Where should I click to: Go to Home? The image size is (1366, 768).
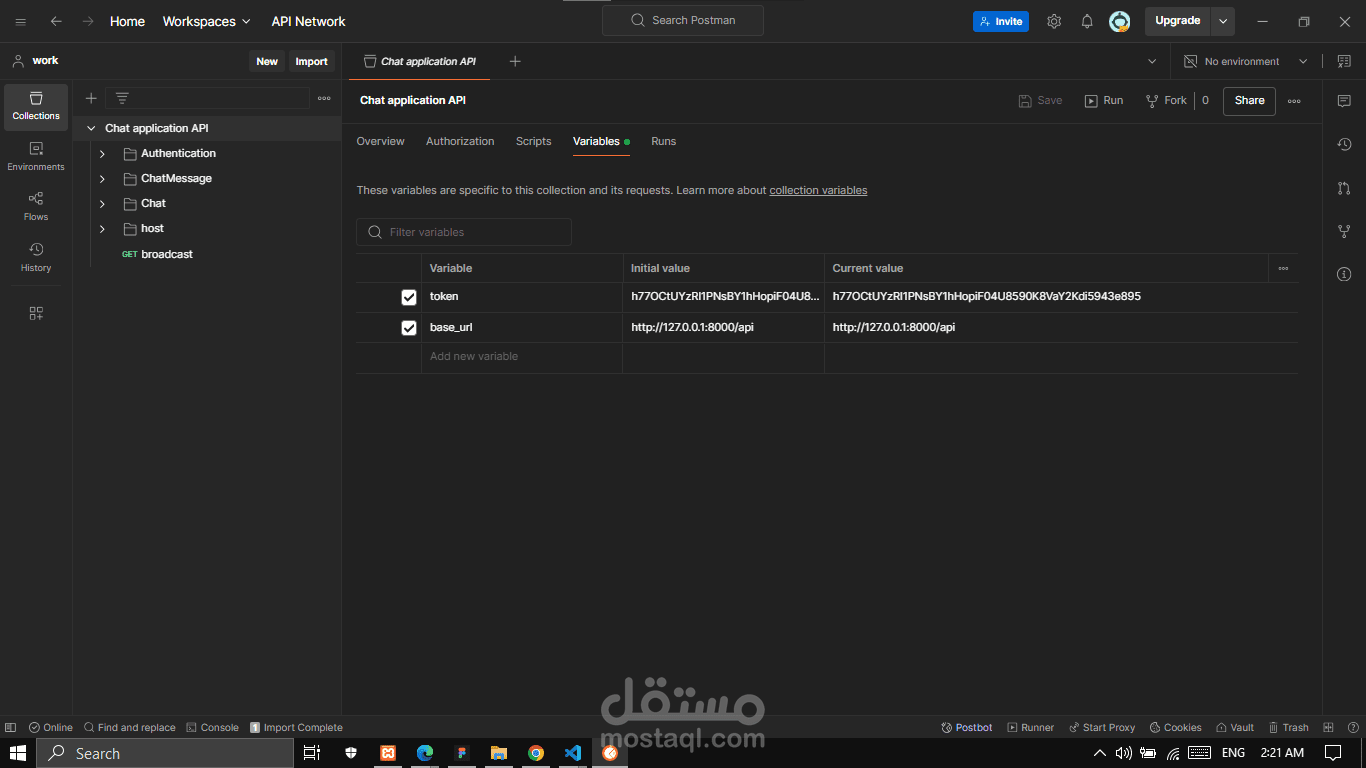127,21
